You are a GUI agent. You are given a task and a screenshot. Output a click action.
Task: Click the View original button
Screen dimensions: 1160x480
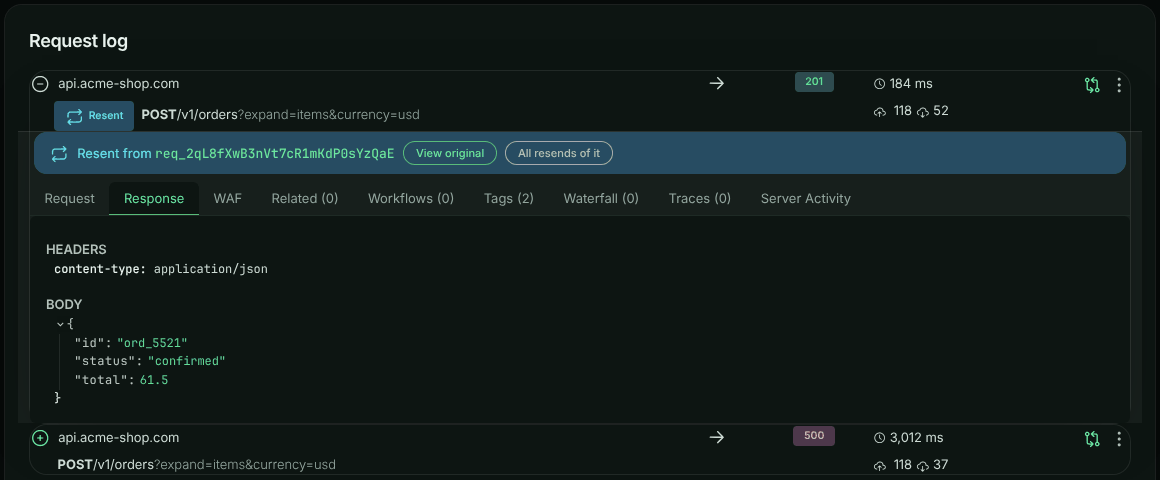pyautogui.click(x=450, y=153)
